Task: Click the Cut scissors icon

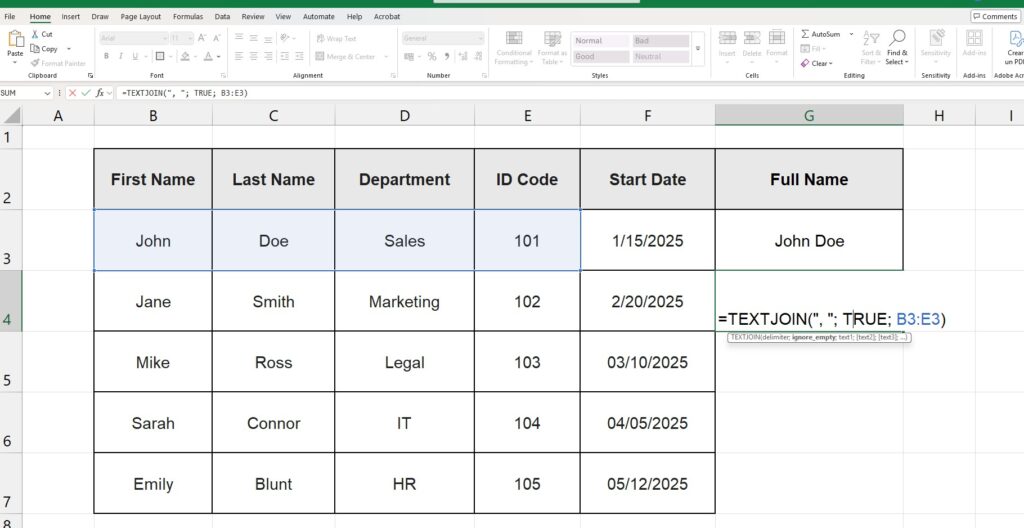Action: point(35,34)
